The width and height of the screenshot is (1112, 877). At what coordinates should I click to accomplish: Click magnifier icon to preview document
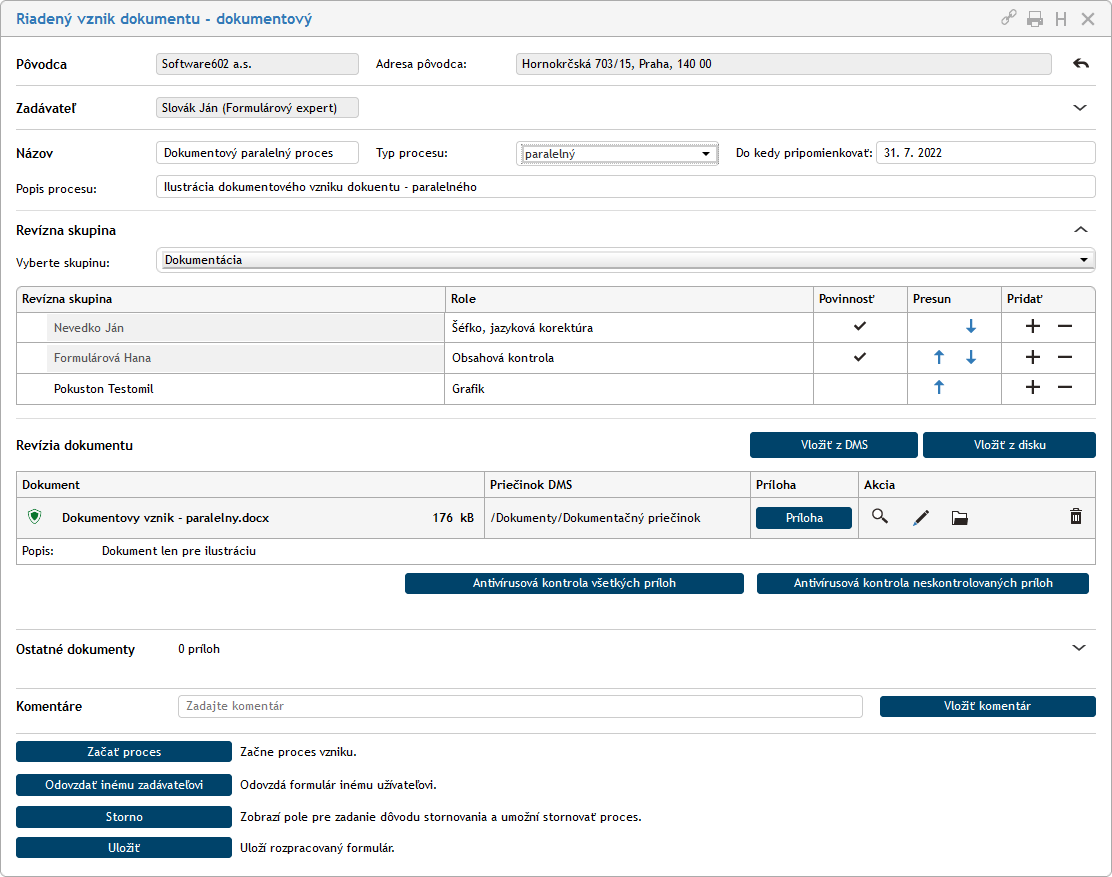880,517
